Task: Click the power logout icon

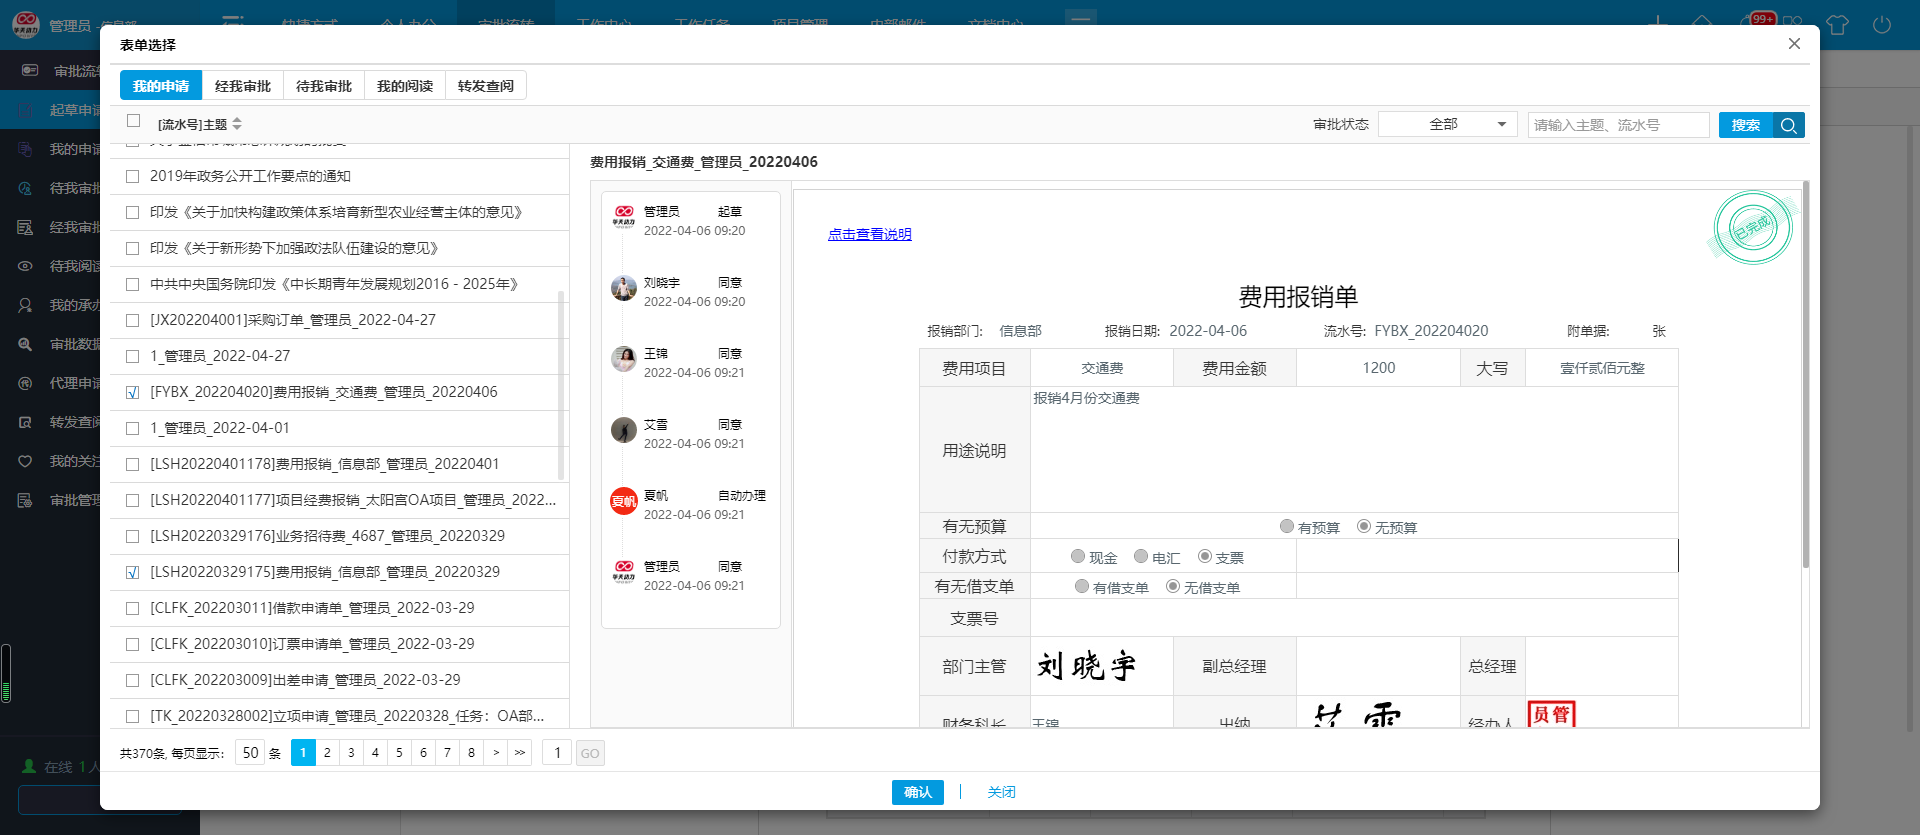Action: [1881, 25]
